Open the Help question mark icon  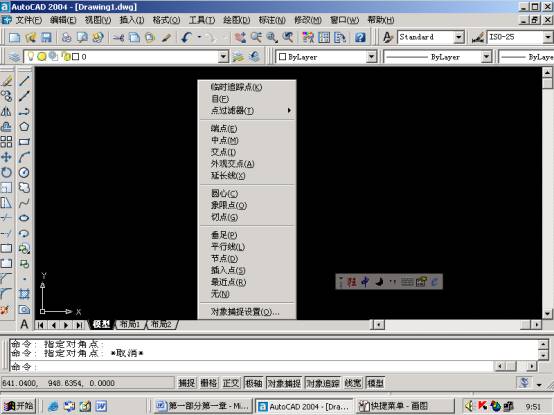point(360,37)
